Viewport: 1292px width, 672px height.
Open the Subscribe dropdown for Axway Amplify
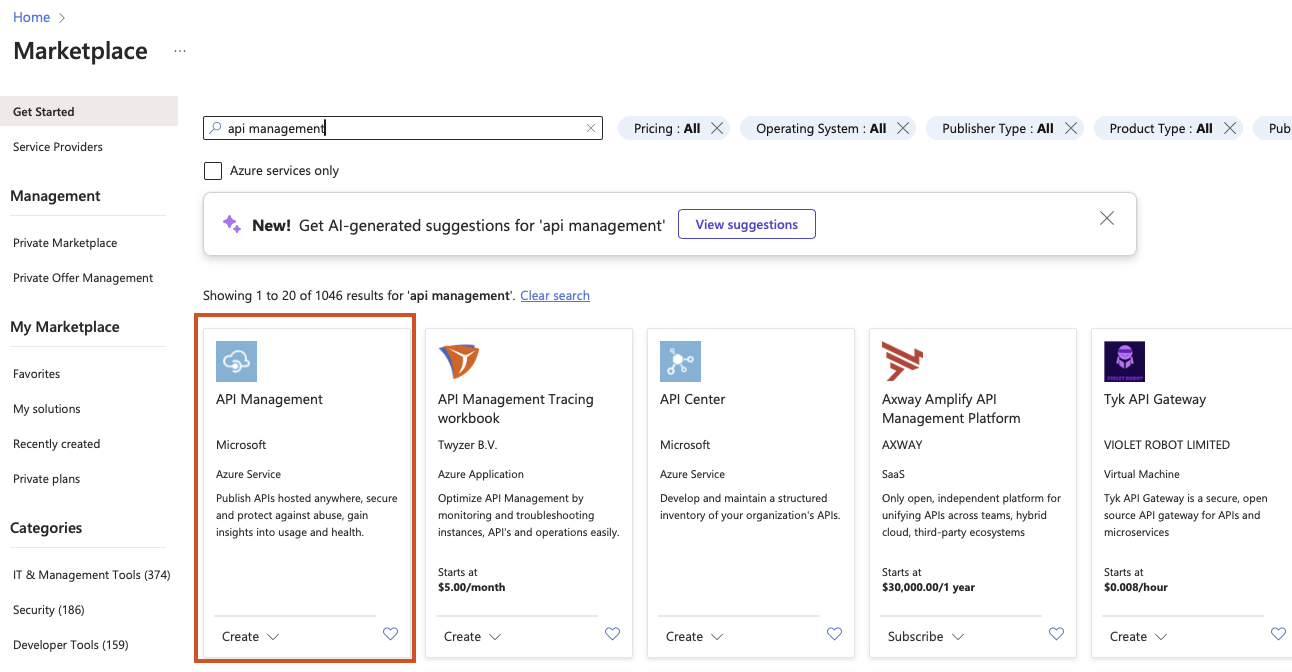925,637
